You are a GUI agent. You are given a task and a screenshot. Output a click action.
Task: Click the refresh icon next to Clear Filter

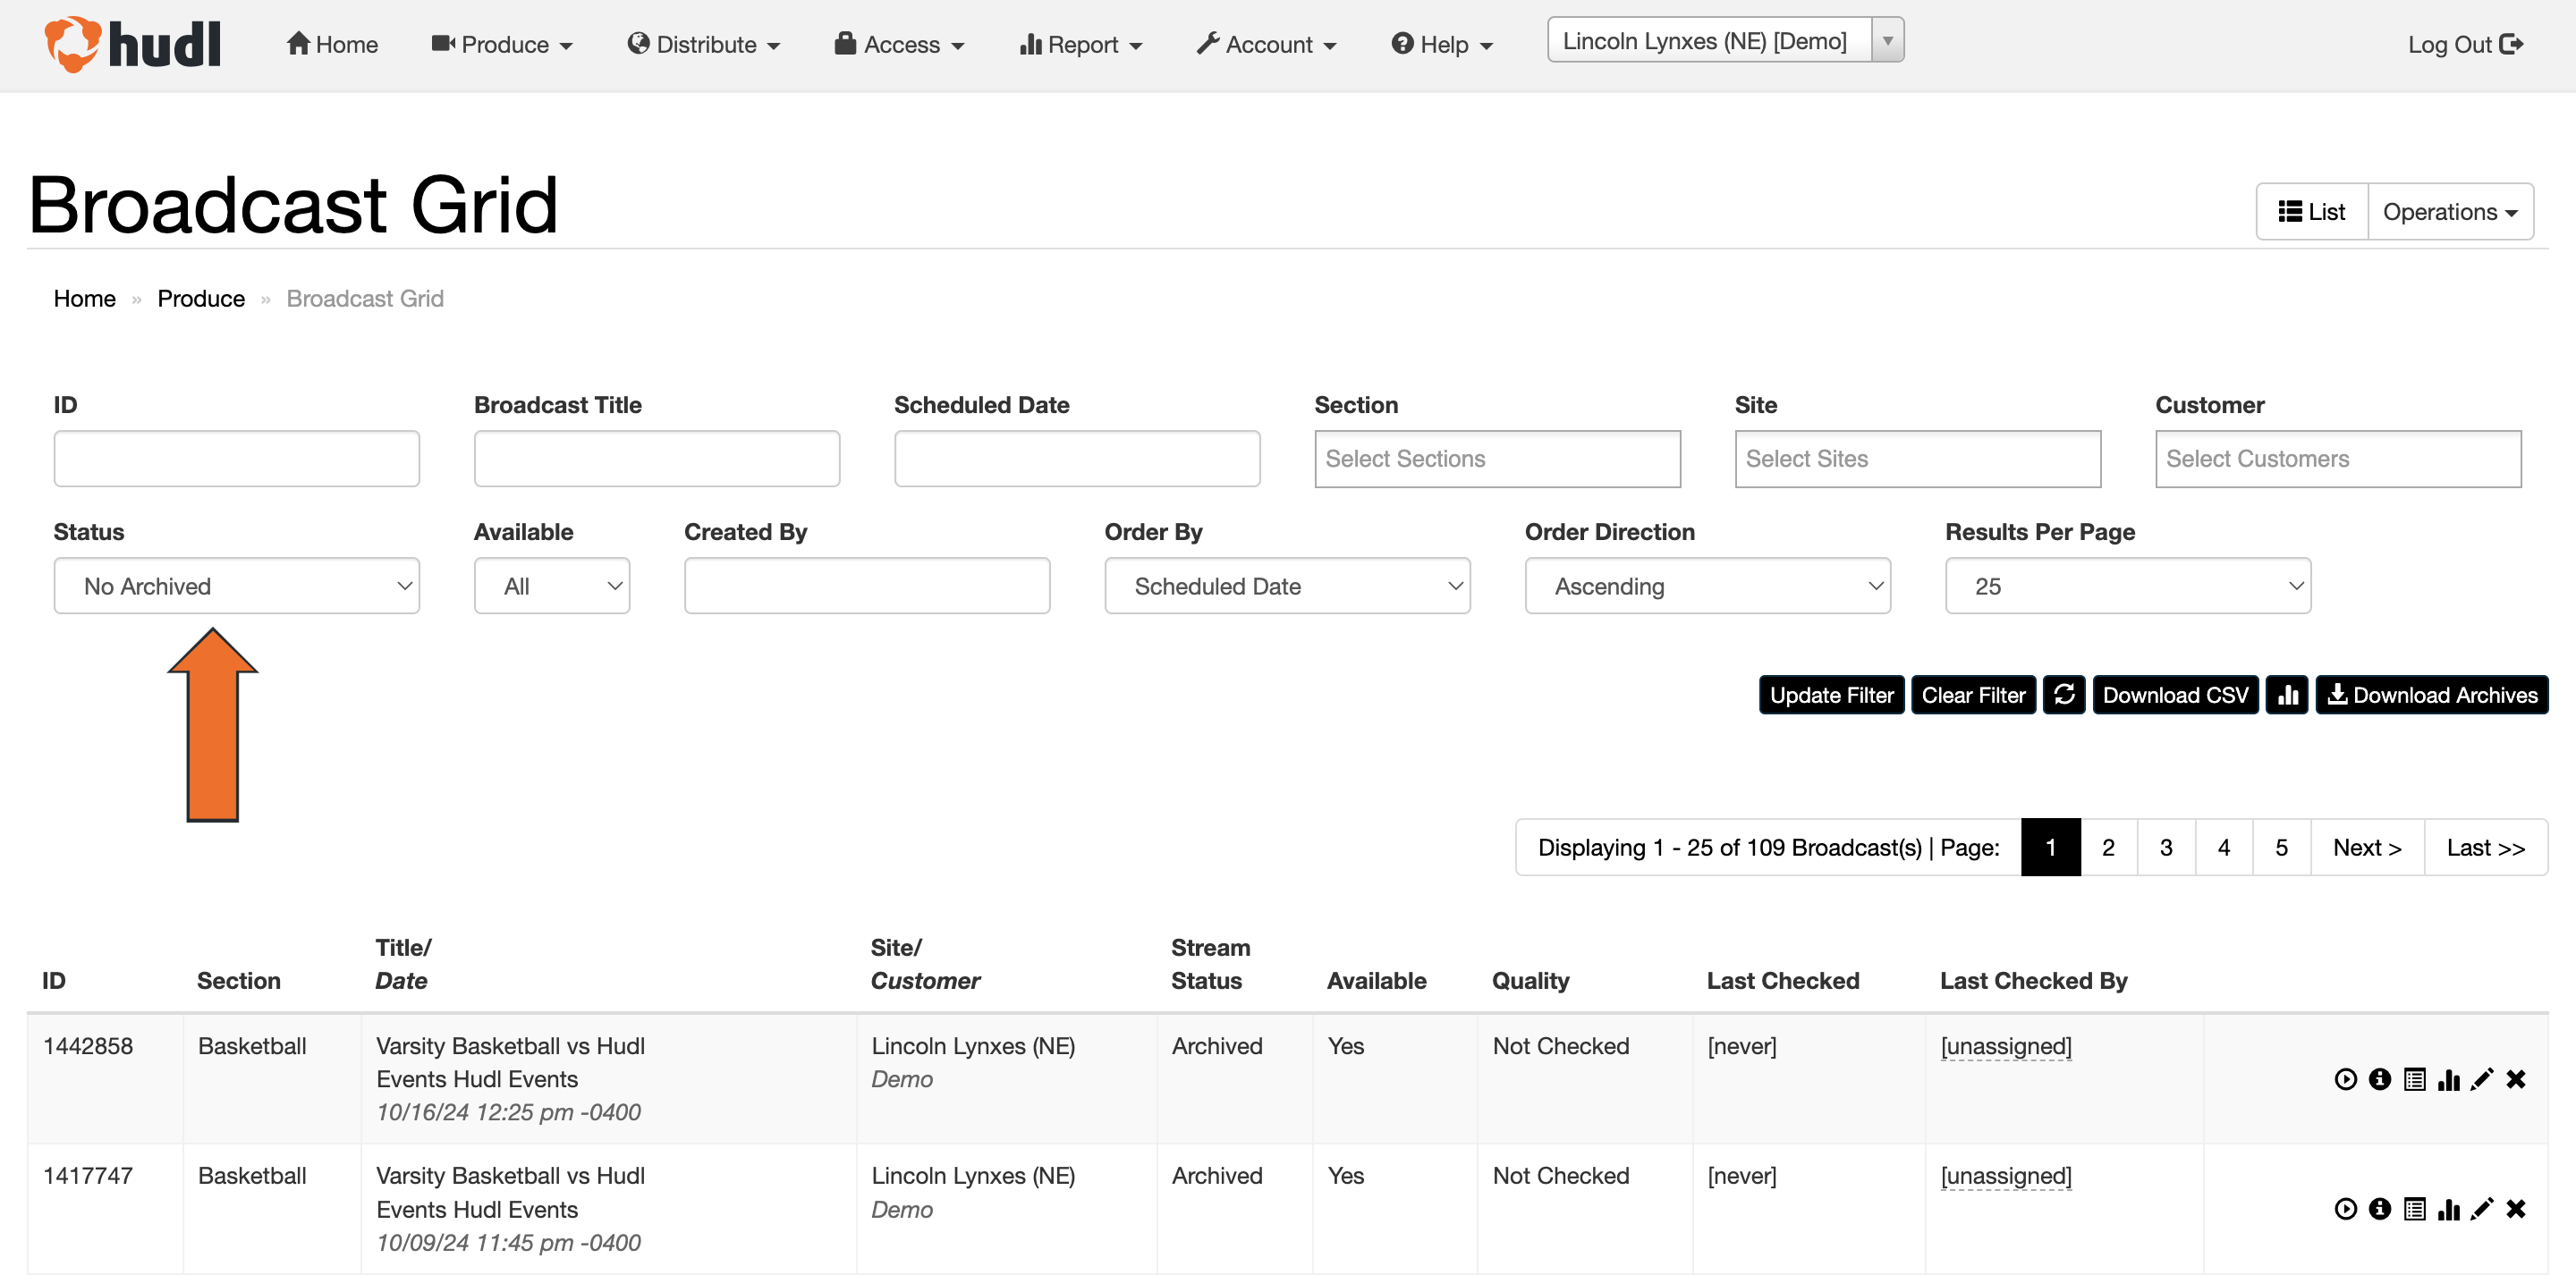click(x=2064, y=694)
